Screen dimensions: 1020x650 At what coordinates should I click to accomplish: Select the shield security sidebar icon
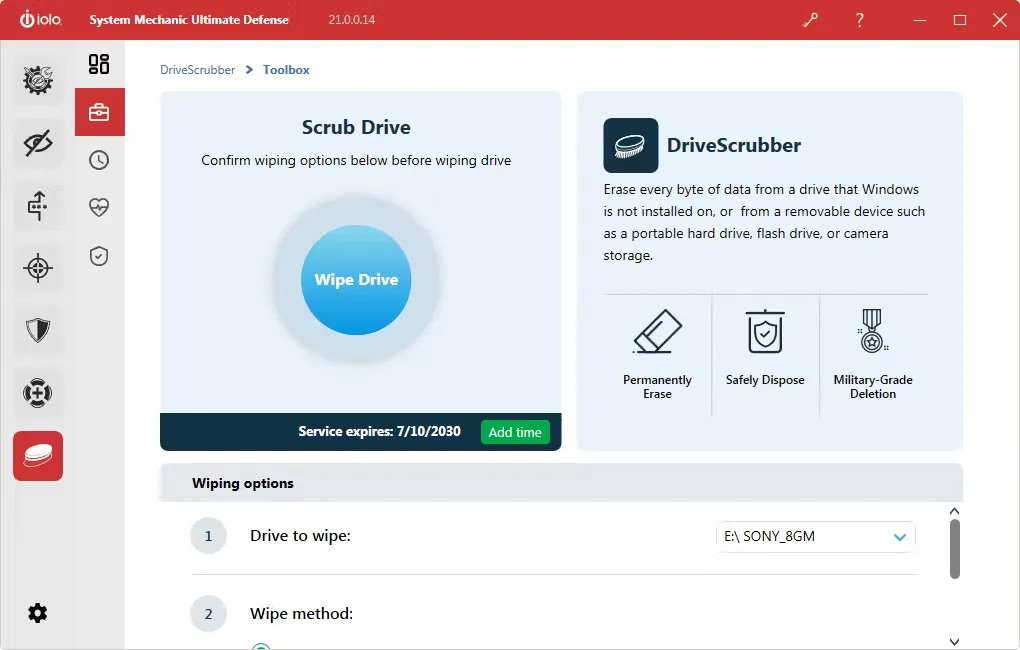[38, 331]
